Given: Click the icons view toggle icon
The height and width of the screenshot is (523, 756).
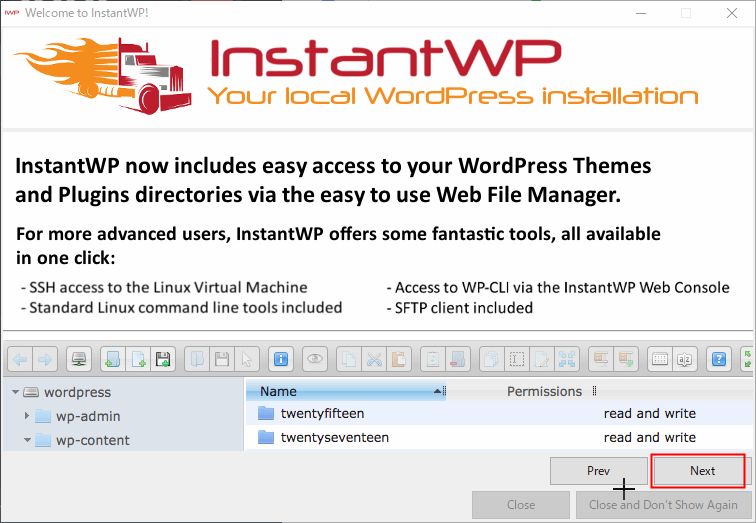Looking at the screenshot, I should tap(660, 359).
